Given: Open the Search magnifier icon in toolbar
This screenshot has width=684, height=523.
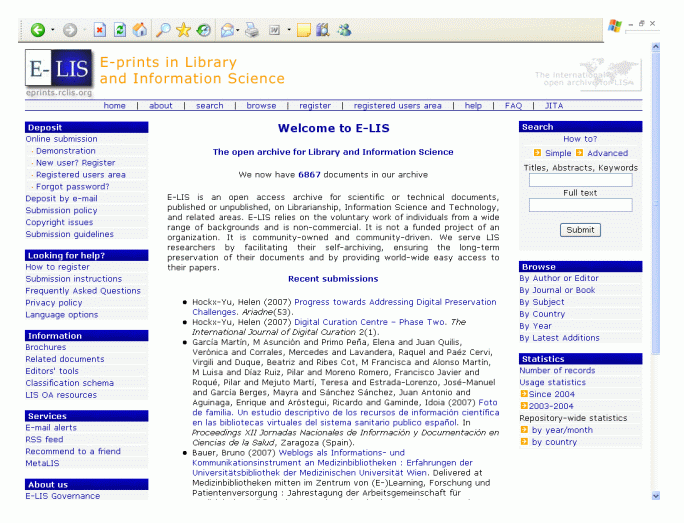Looking at the screenshot, I should click(163, 30).
